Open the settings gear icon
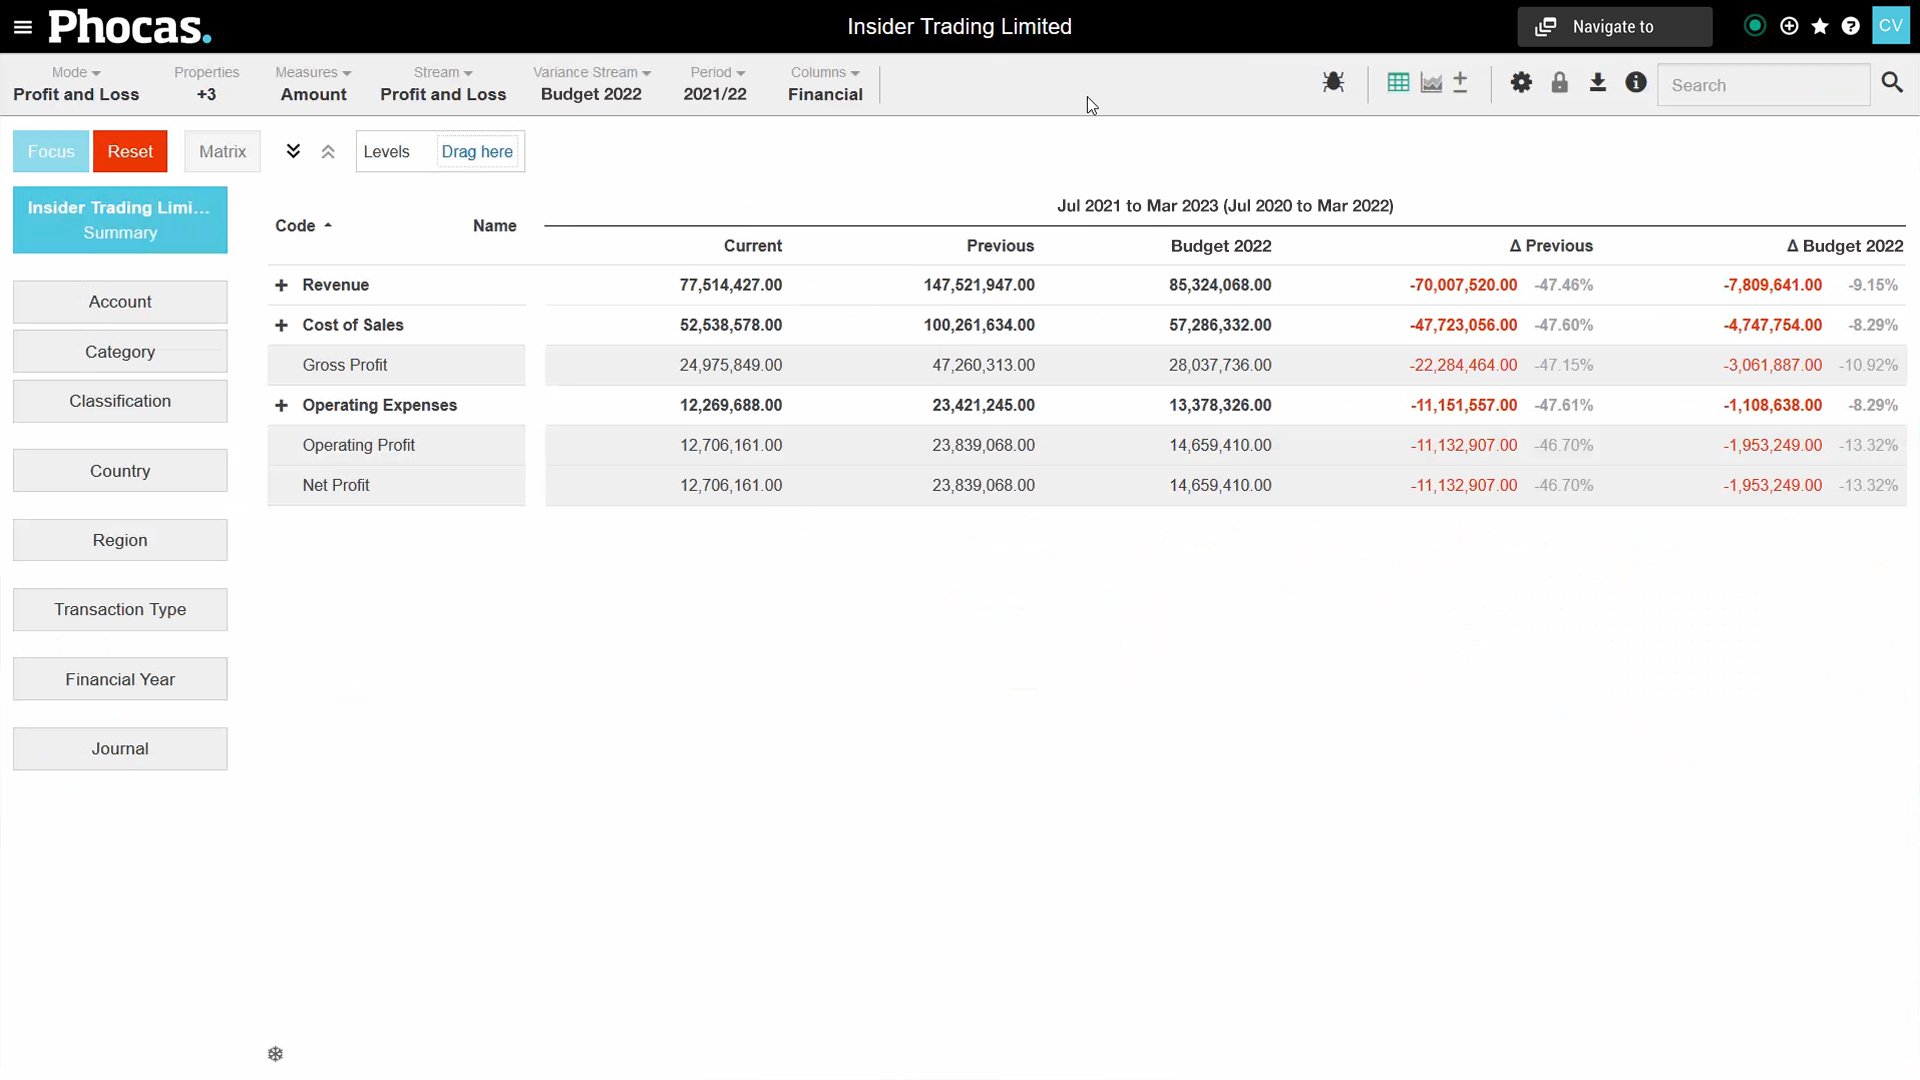 pos(1522,83)
